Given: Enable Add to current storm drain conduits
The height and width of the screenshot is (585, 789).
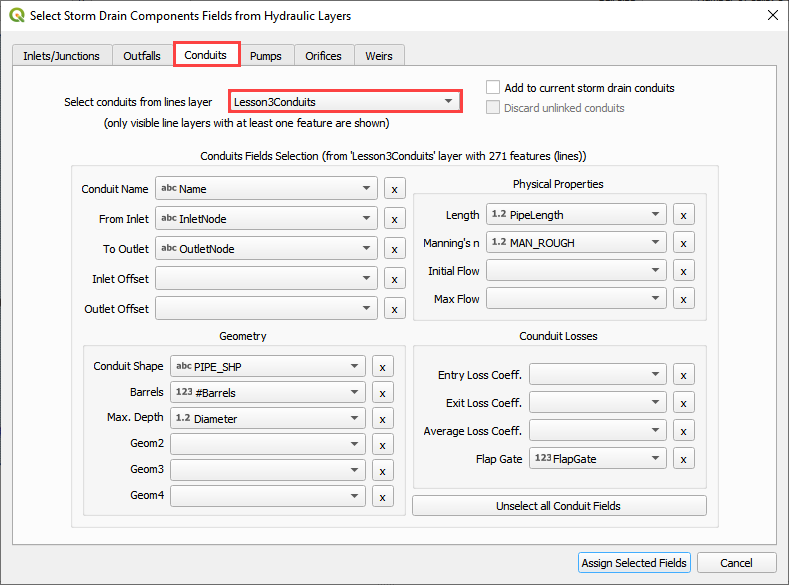Looking at the screenshot, I should [x=493, y=88].
